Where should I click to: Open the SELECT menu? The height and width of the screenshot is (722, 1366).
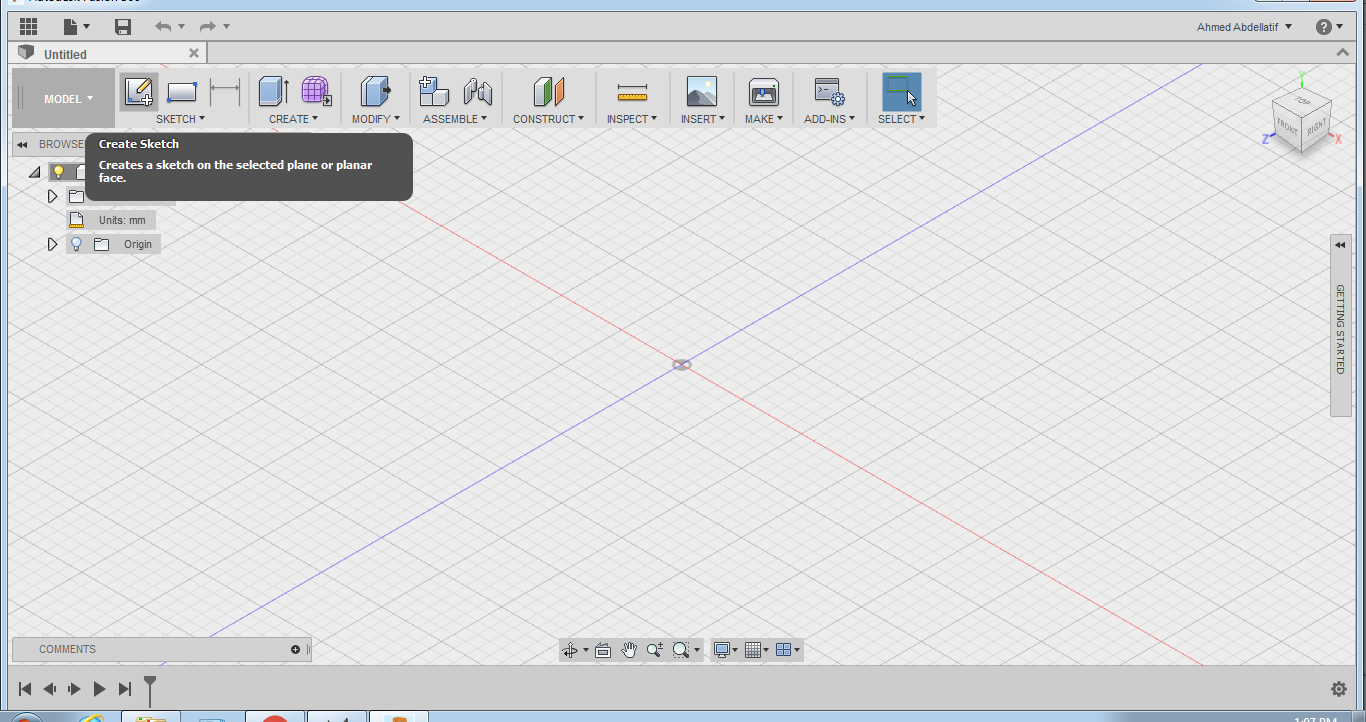pos(901,119)
